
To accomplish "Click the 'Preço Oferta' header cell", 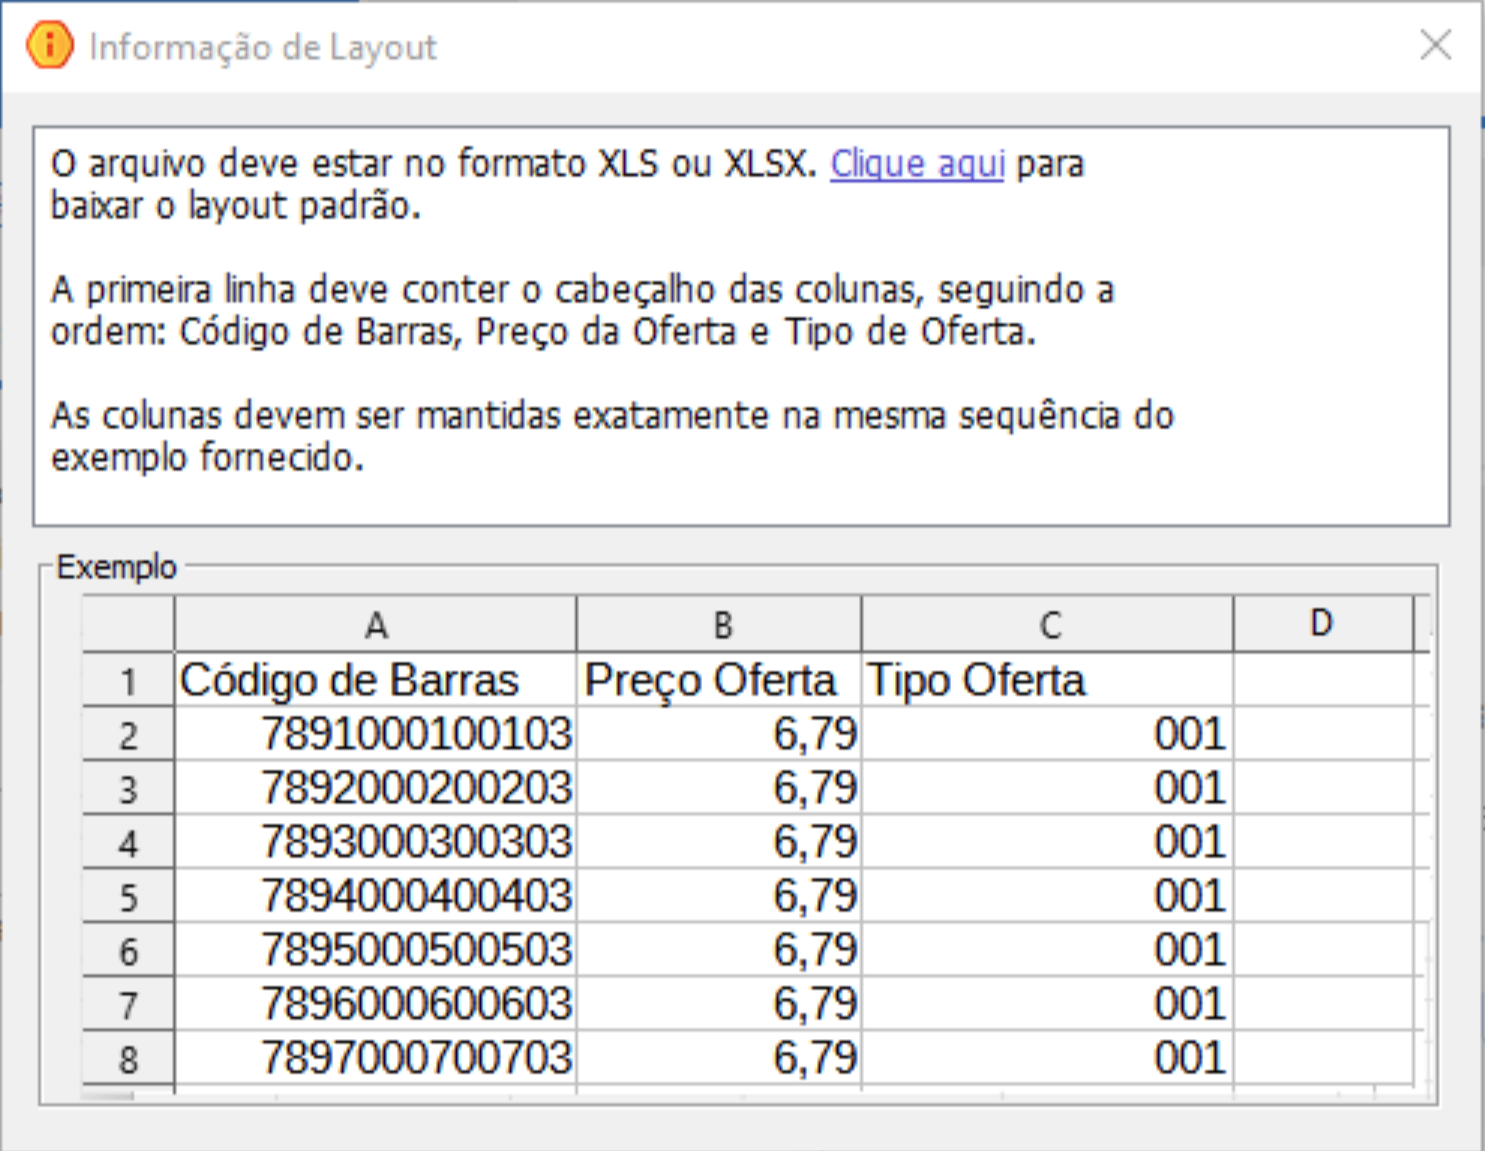I will [x=710, y=681].
